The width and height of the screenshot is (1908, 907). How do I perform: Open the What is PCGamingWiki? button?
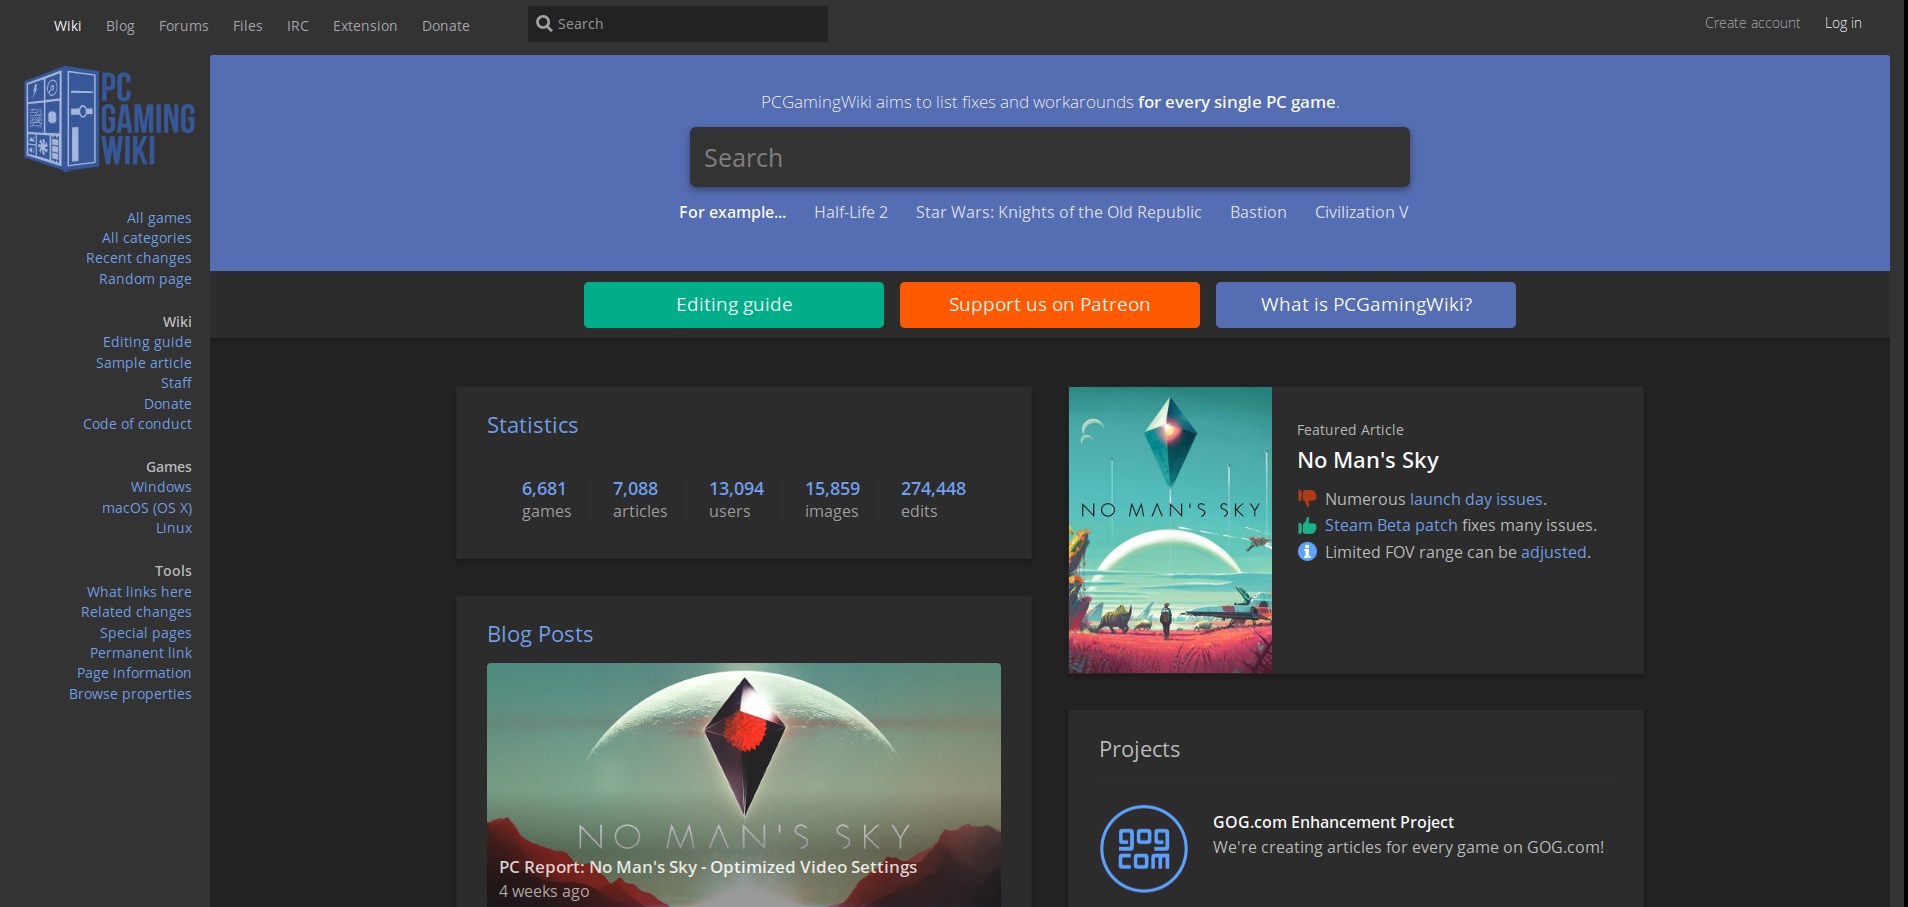tap(1366, 305)
